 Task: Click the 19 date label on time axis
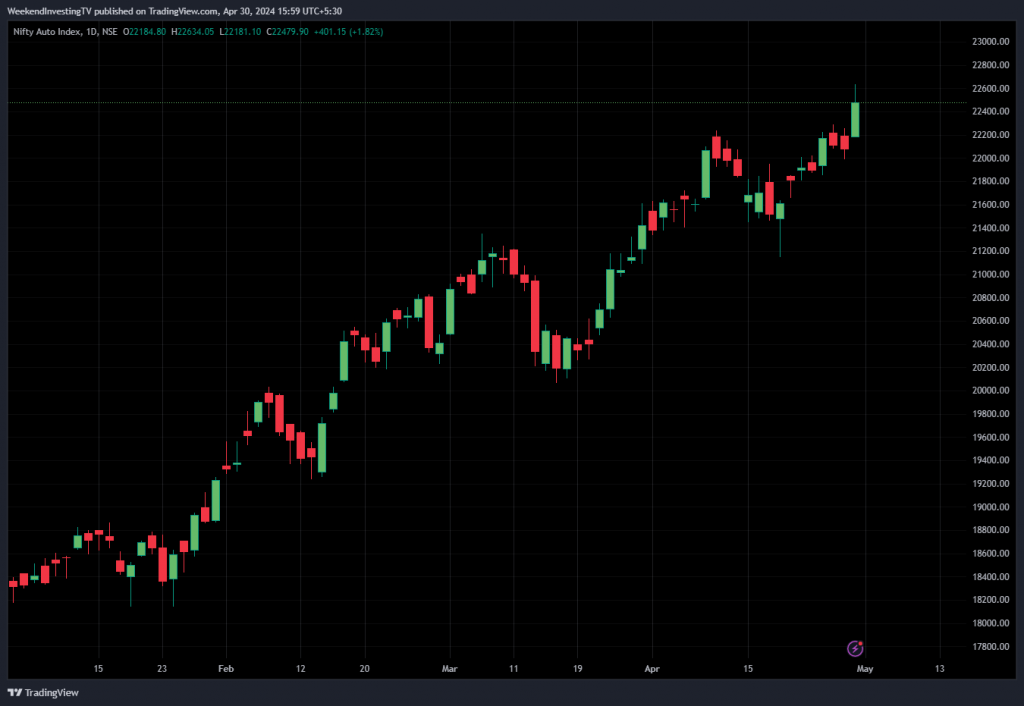tap(577, 669)
